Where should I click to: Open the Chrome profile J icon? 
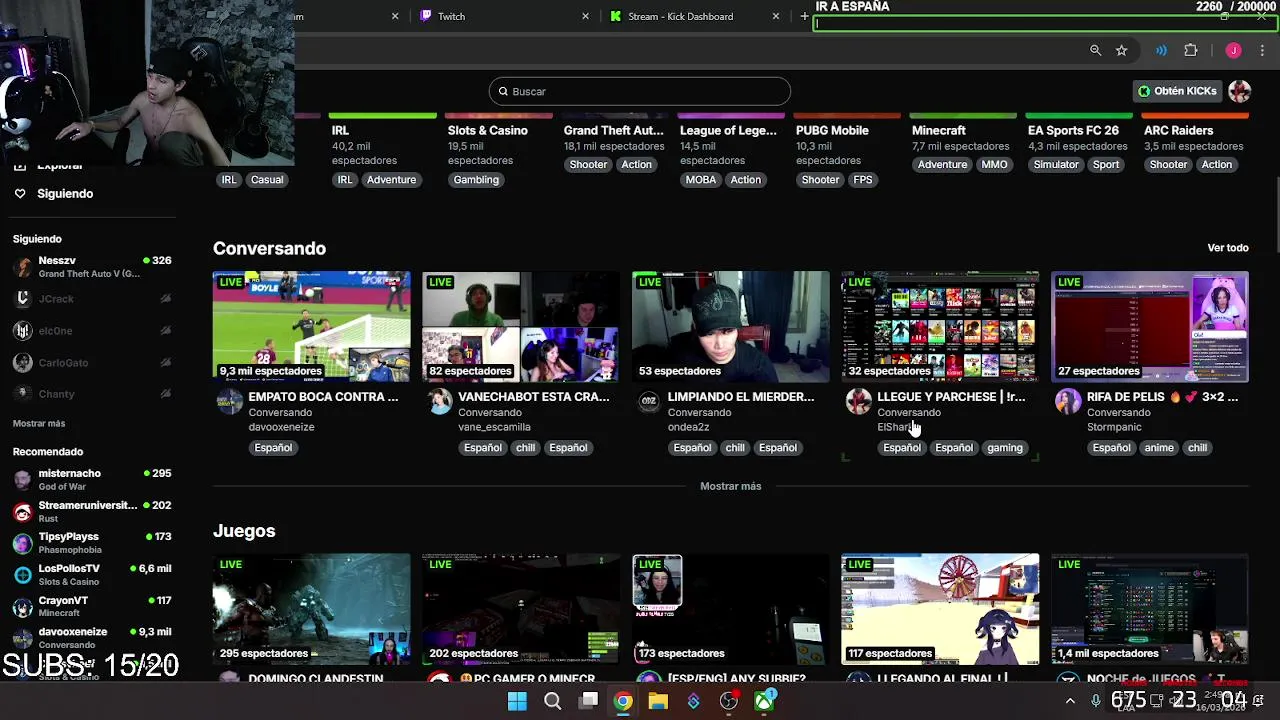click(1233, 50)
